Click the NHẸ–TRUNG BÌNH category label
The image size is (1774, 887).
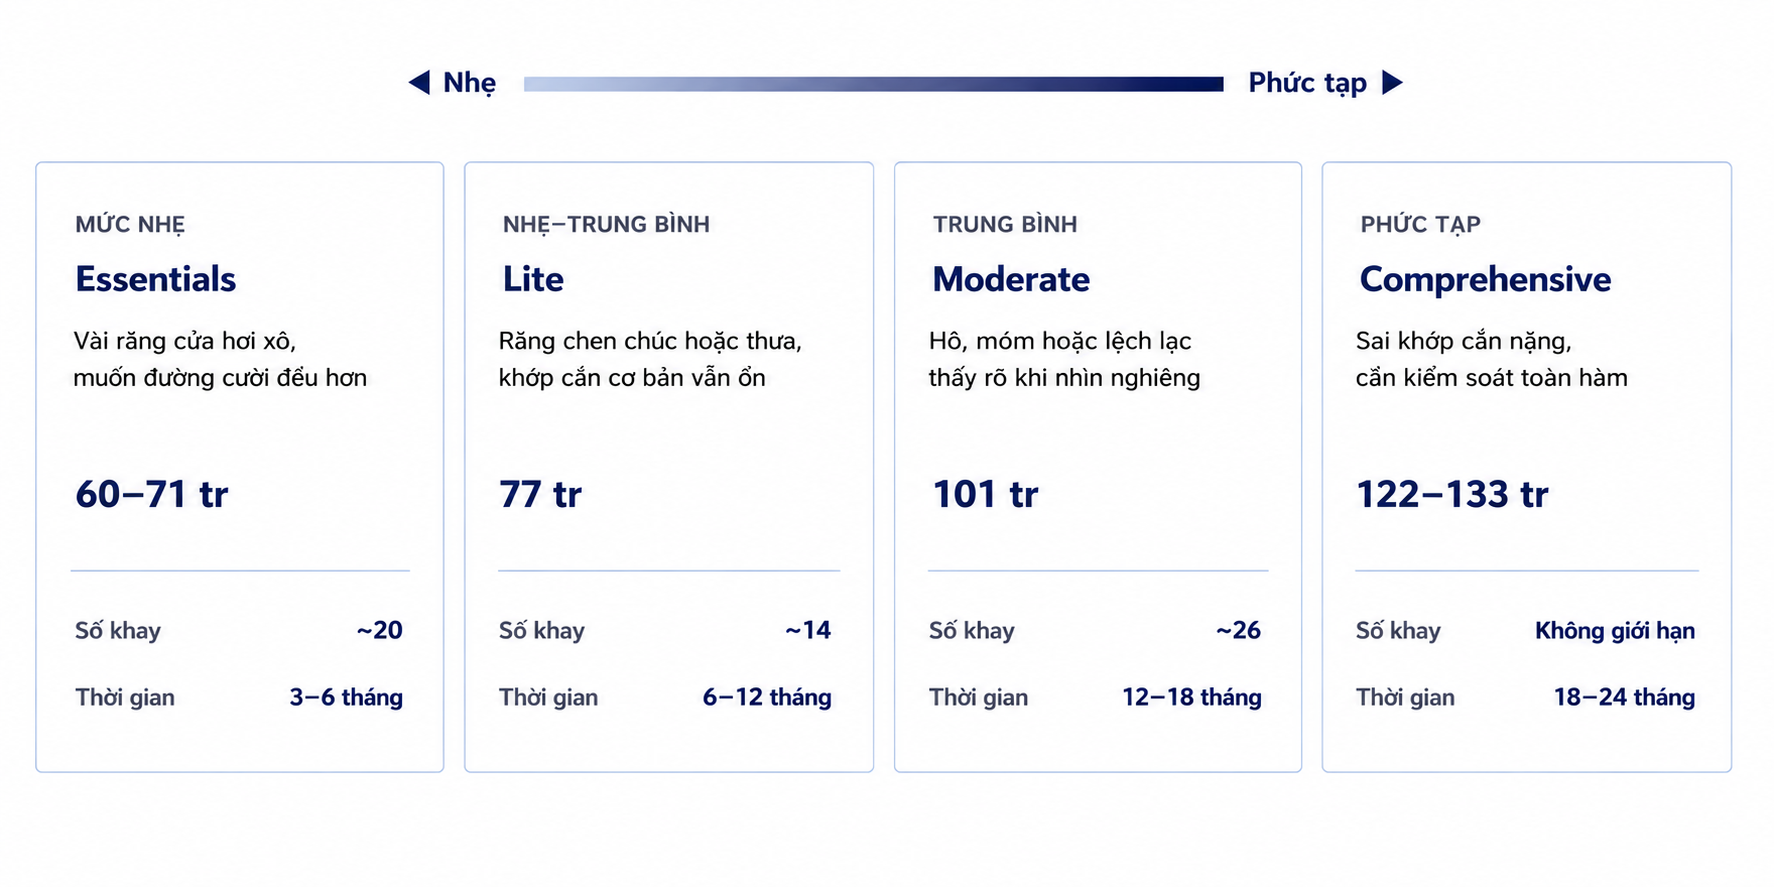pos(606,225)
